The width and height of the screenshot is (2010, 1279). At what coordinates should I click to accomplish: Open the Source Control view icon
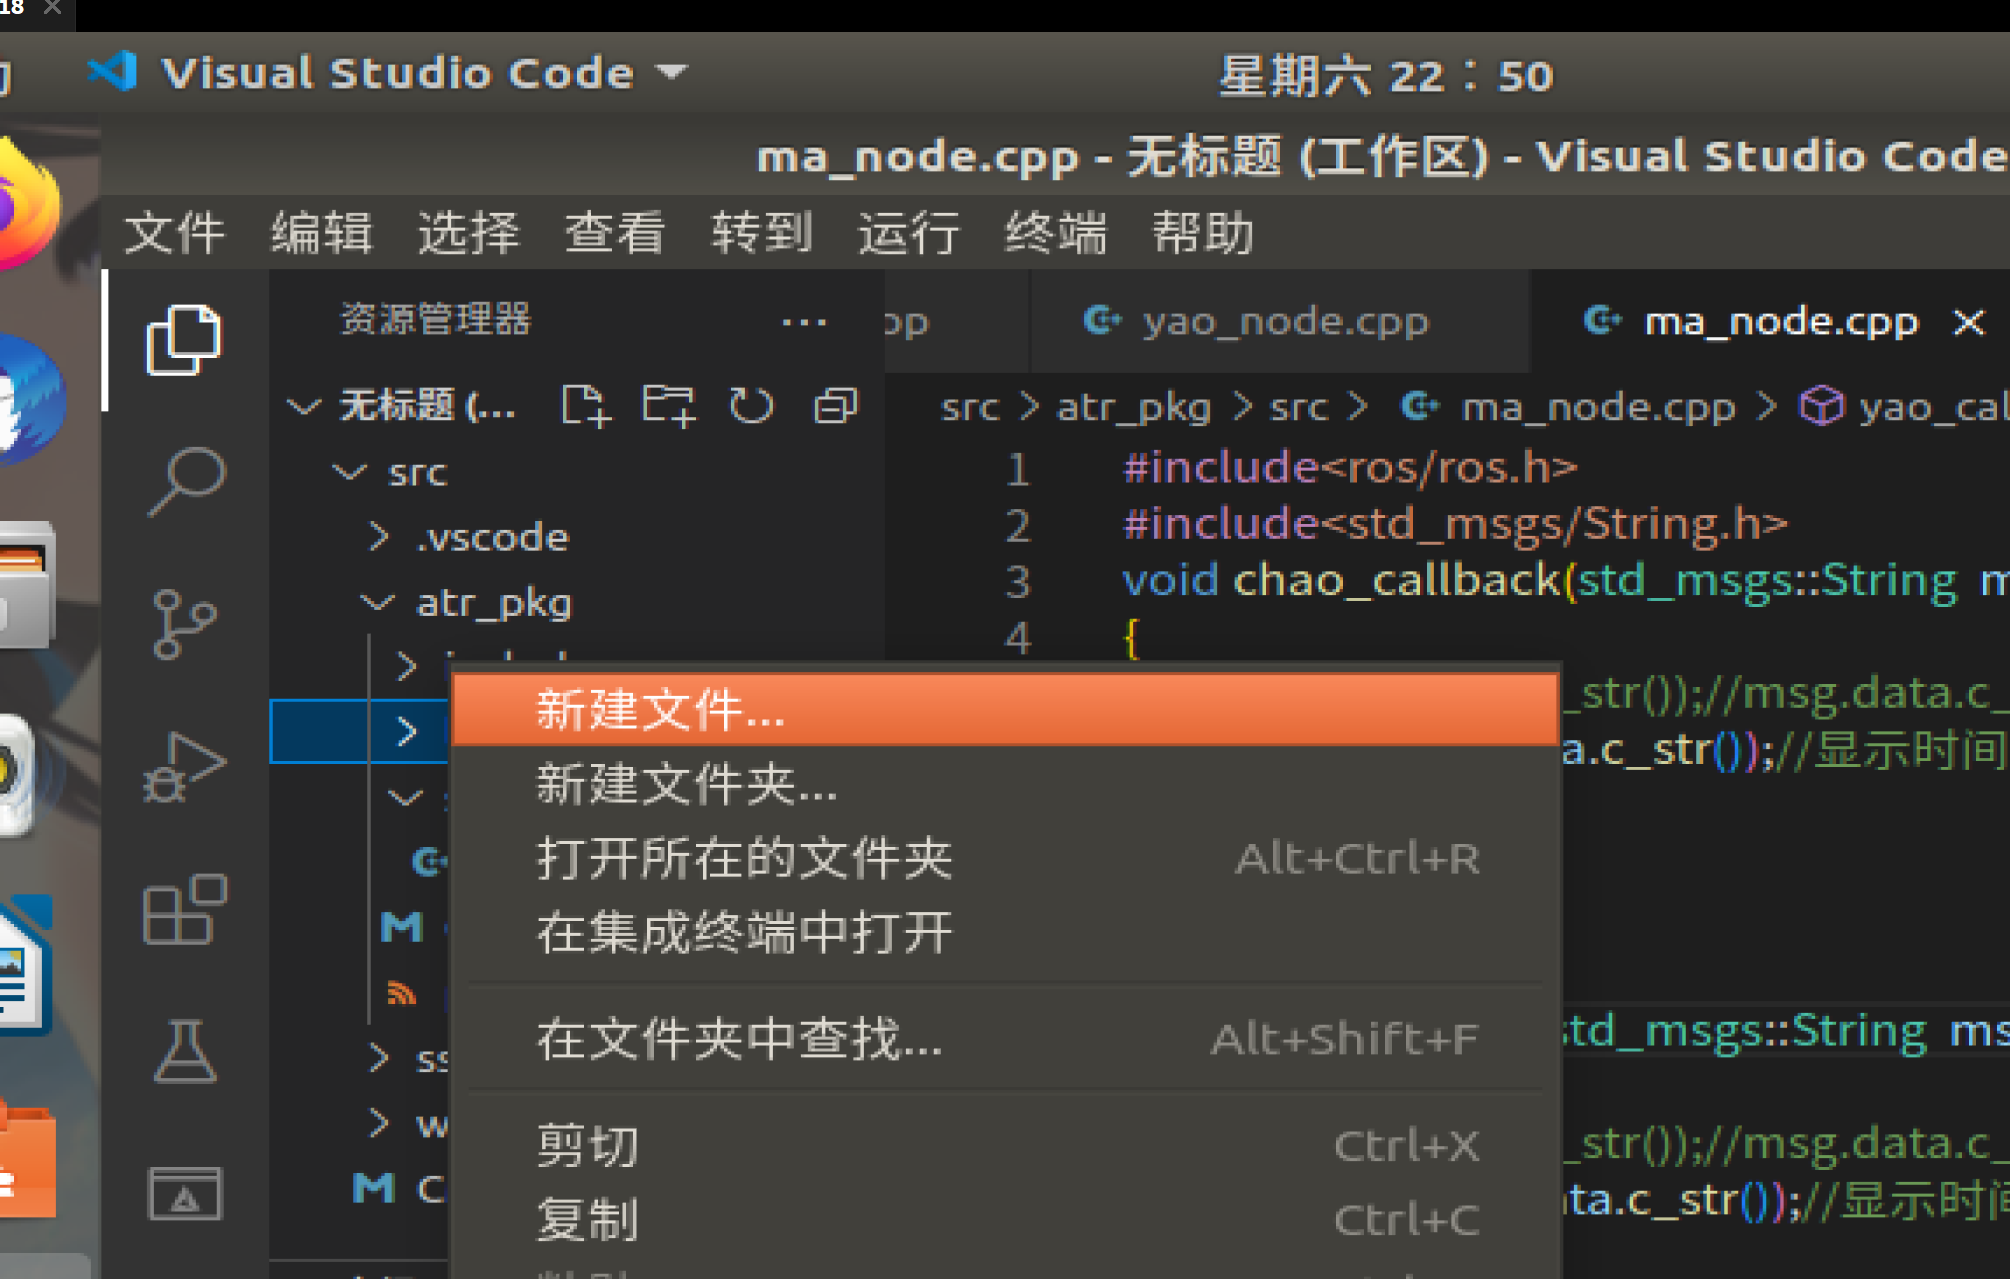tap(183, 624)
